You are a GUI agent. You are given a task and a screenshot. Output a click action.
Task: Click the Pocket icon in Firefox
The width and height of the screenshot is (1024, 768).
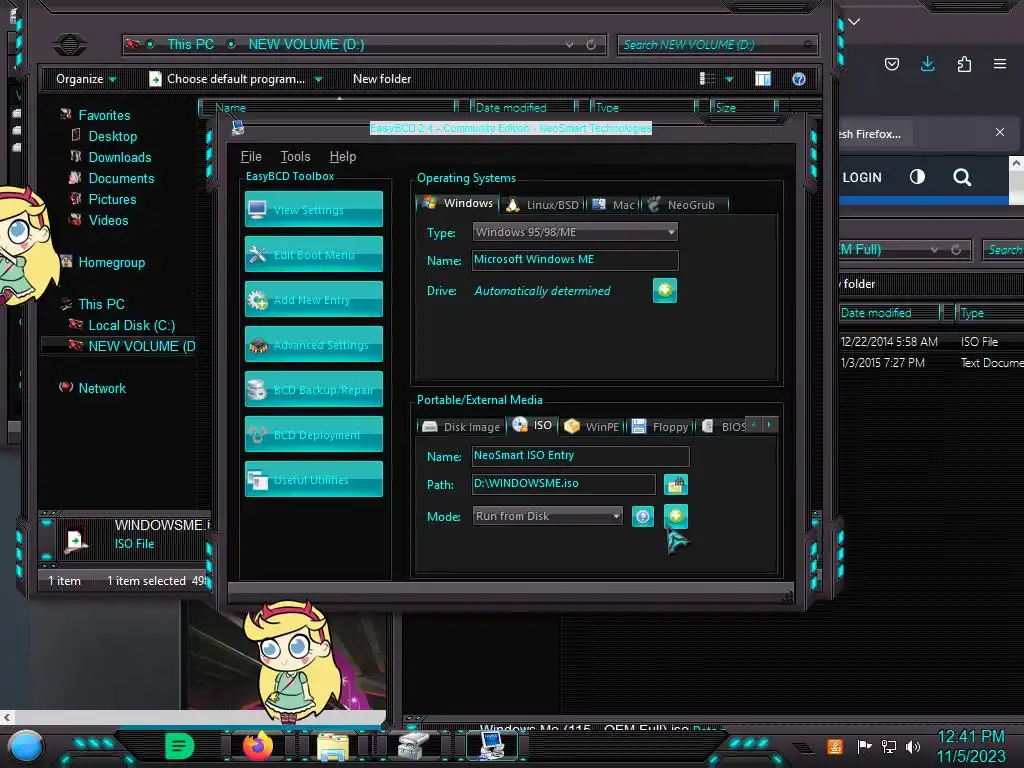point(891,64)
